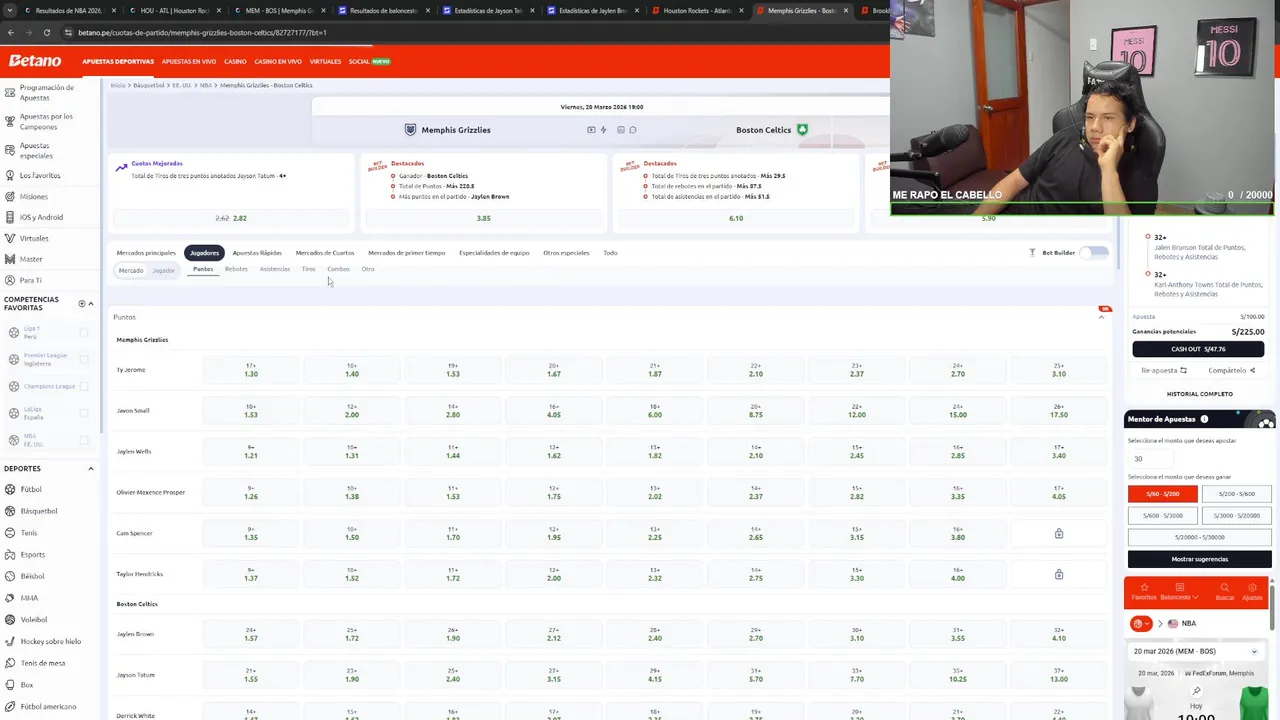1280x720 pixels.
Task: Switch view to Mercado
Action: [x=131, y=270]
